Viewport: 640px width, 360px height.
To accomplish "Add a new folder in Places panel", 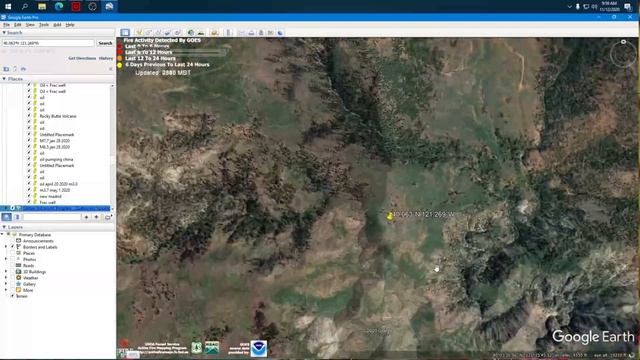I will coord(108,217).
